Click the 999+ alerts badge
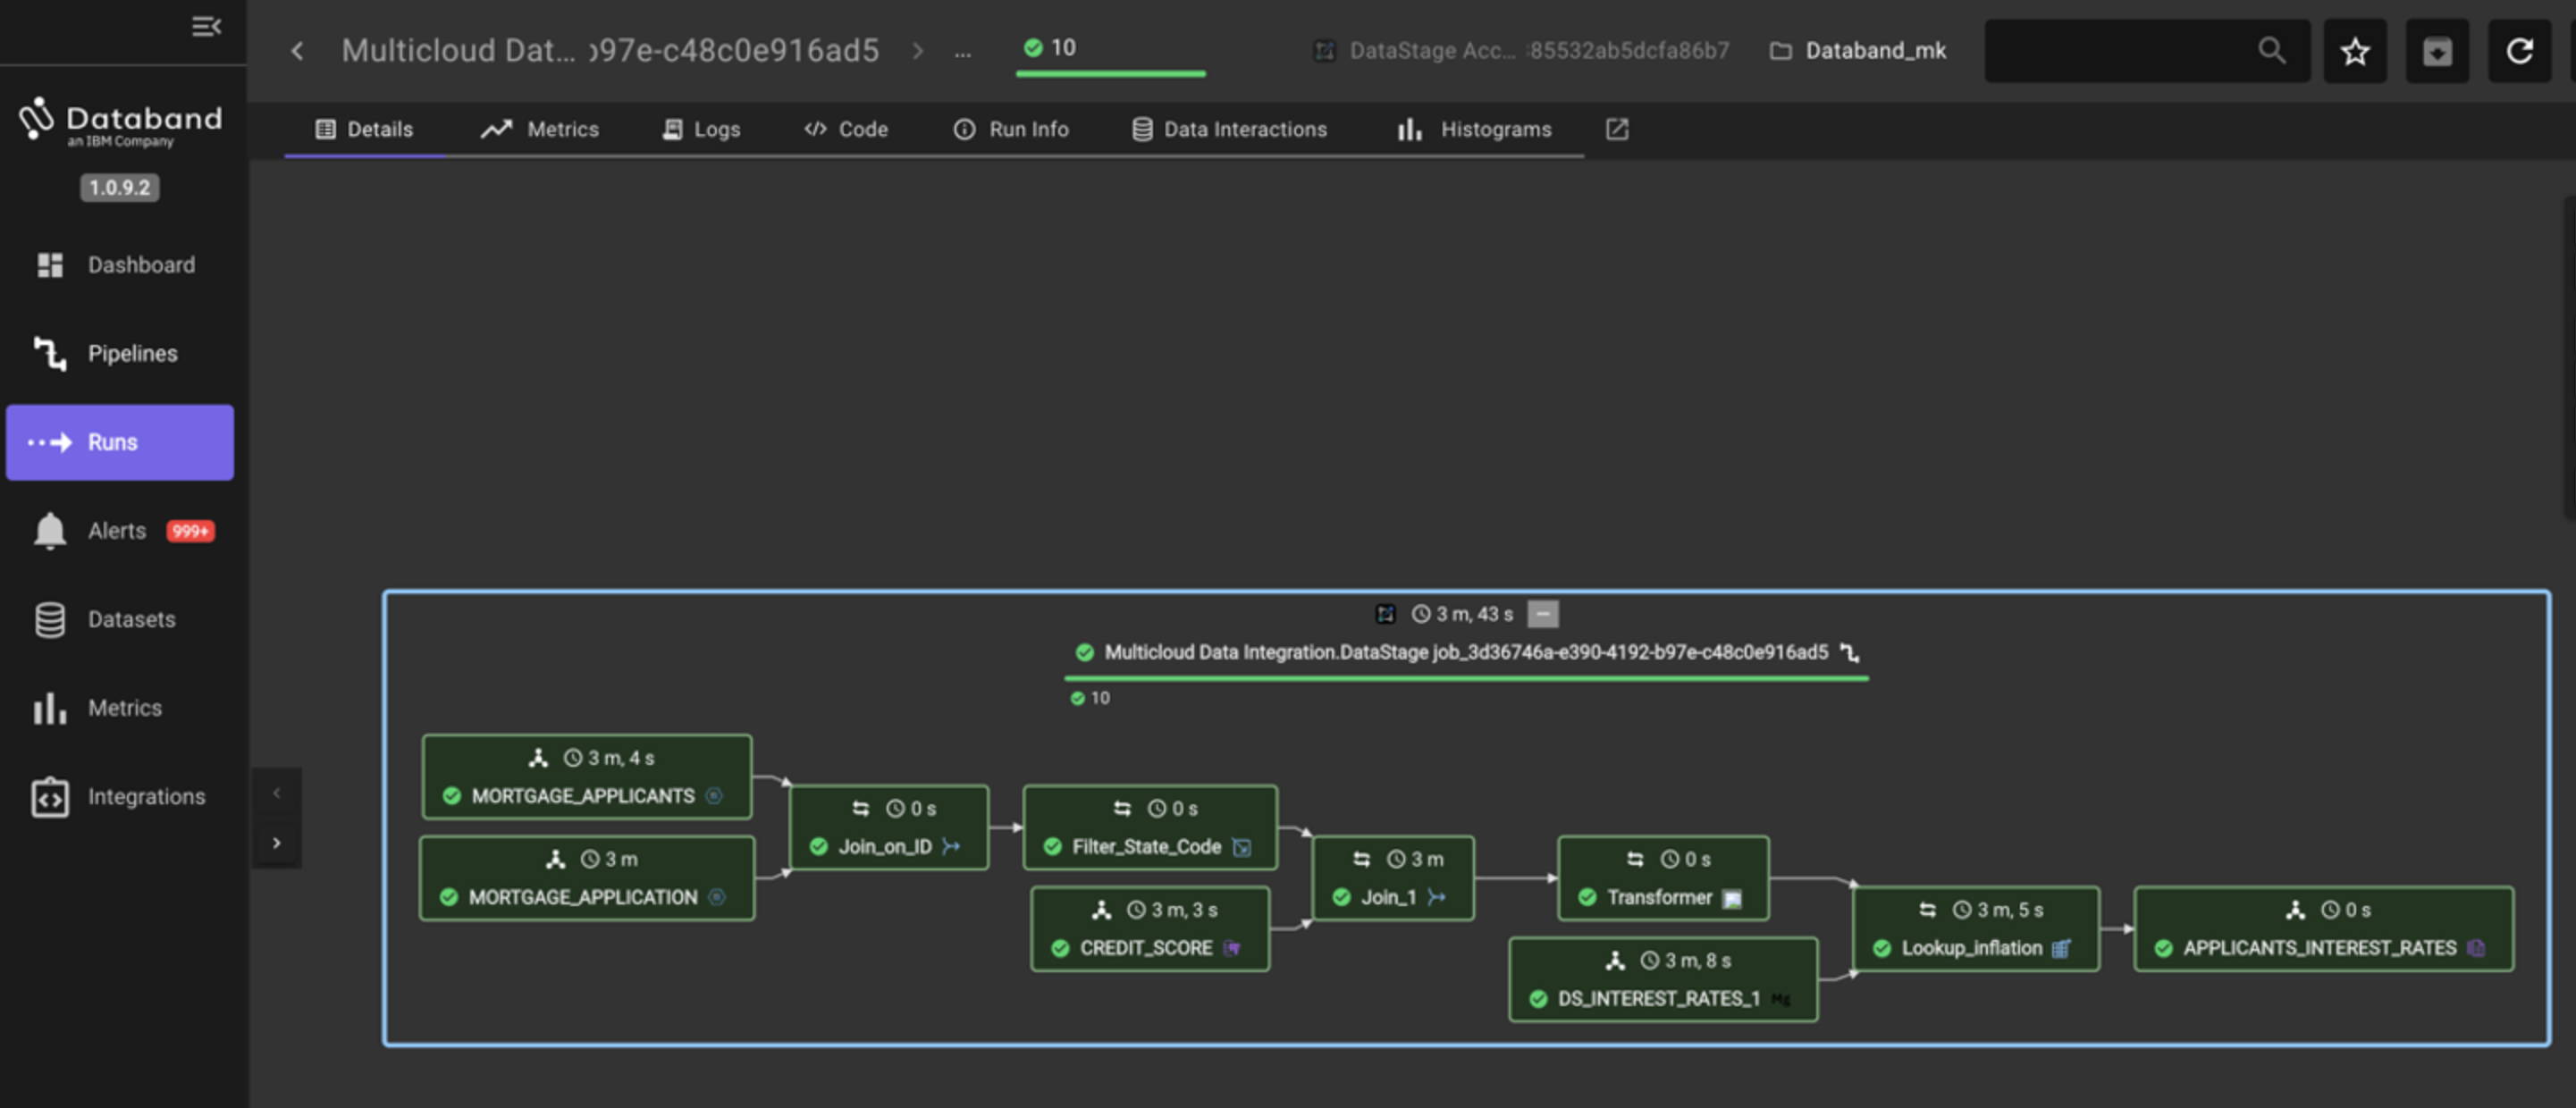The height and width of the screenshot is (1108, 2576). click(190, 531)
